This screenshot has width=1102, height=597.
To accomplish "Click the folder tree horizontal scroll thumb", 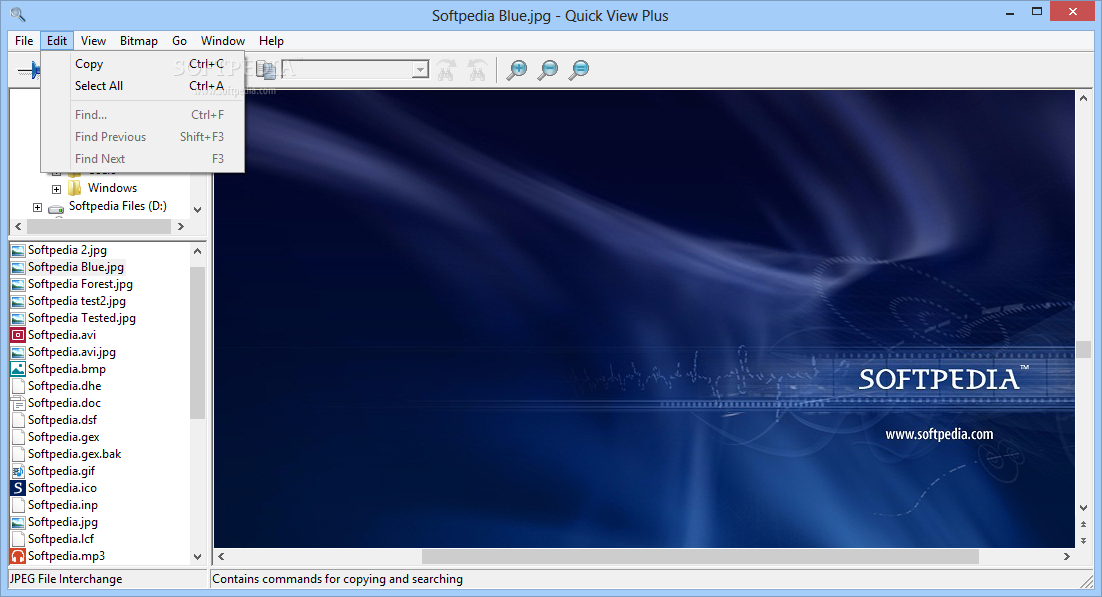I will (x=98, y=226).
